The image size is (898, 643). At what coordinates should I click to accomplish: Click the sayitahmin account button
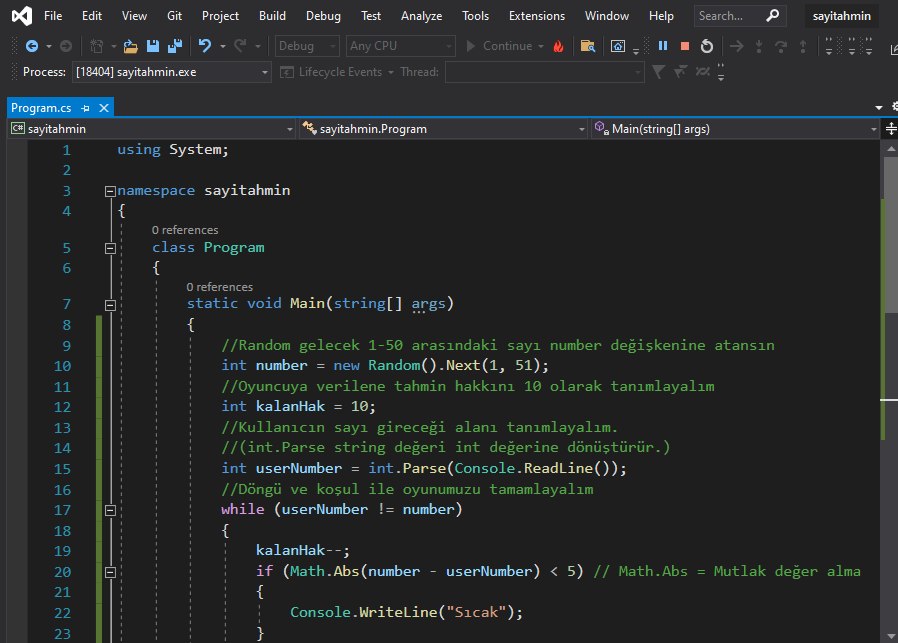point(841,15)
